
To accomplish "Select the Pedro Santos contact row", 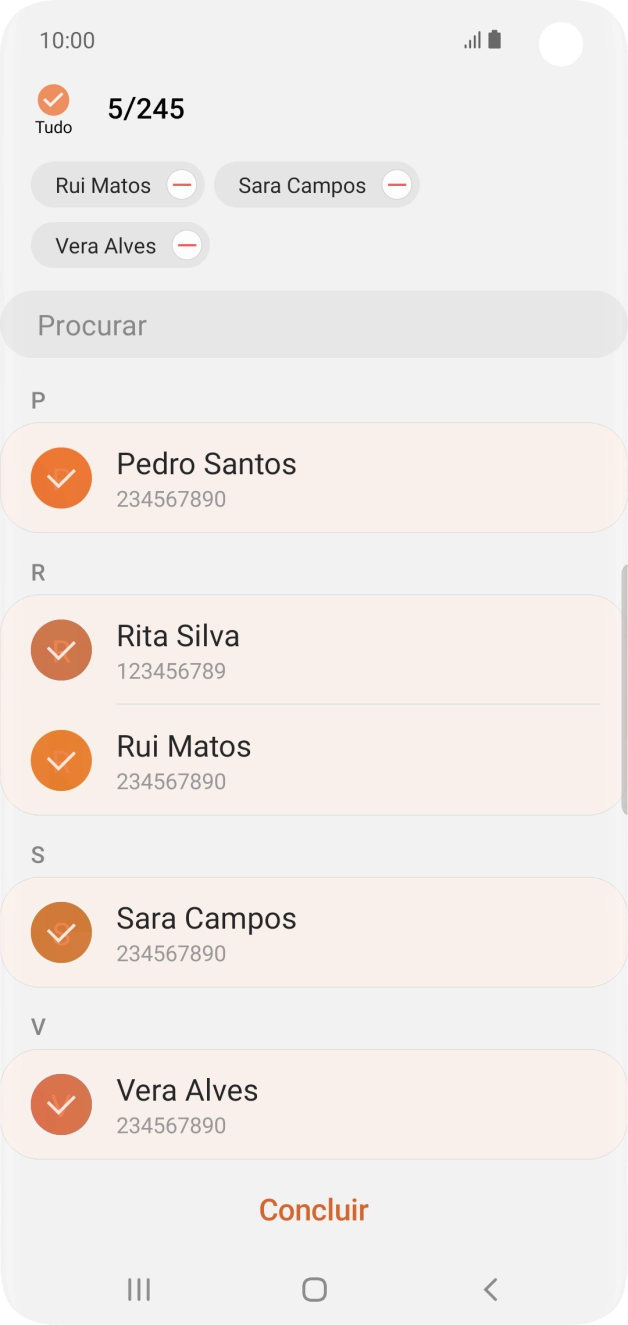I will click(300, 478).
